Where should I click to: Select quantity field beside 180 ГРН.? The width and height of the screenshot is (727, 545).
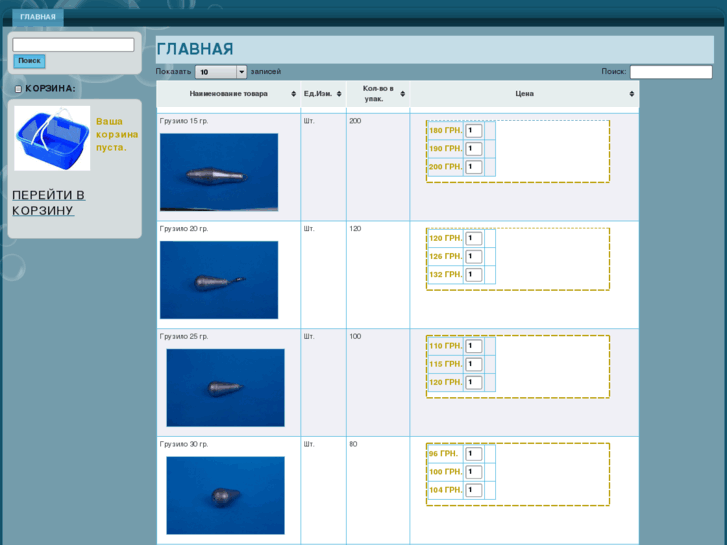pos(473,130)
